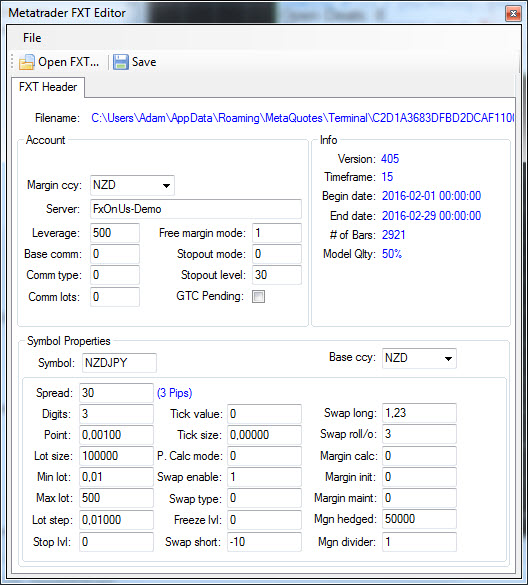Focus the Tick value field
Viewport: 528px width, 585px height.
pyautogui.click(x=264, y=414)
